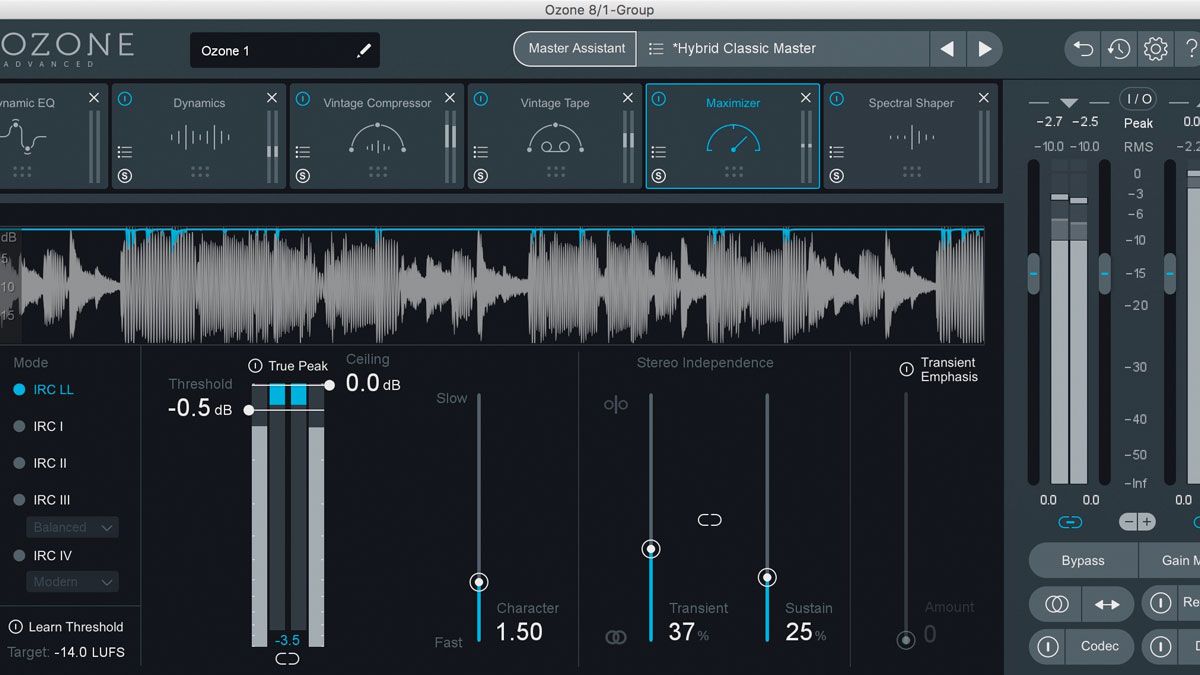
Task: Click the Dynamics waveform icon
Action: tap(198, 137)
